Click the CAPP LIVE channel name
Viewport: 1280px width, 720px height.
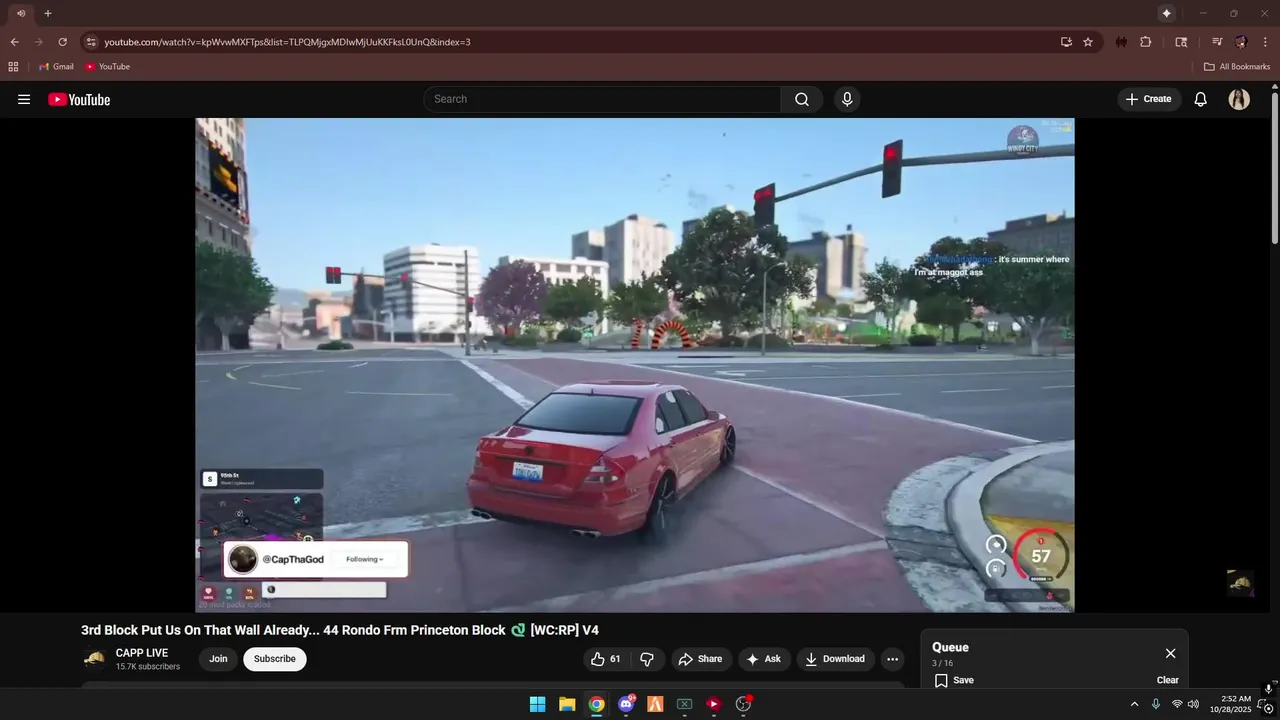pos(142,653)
